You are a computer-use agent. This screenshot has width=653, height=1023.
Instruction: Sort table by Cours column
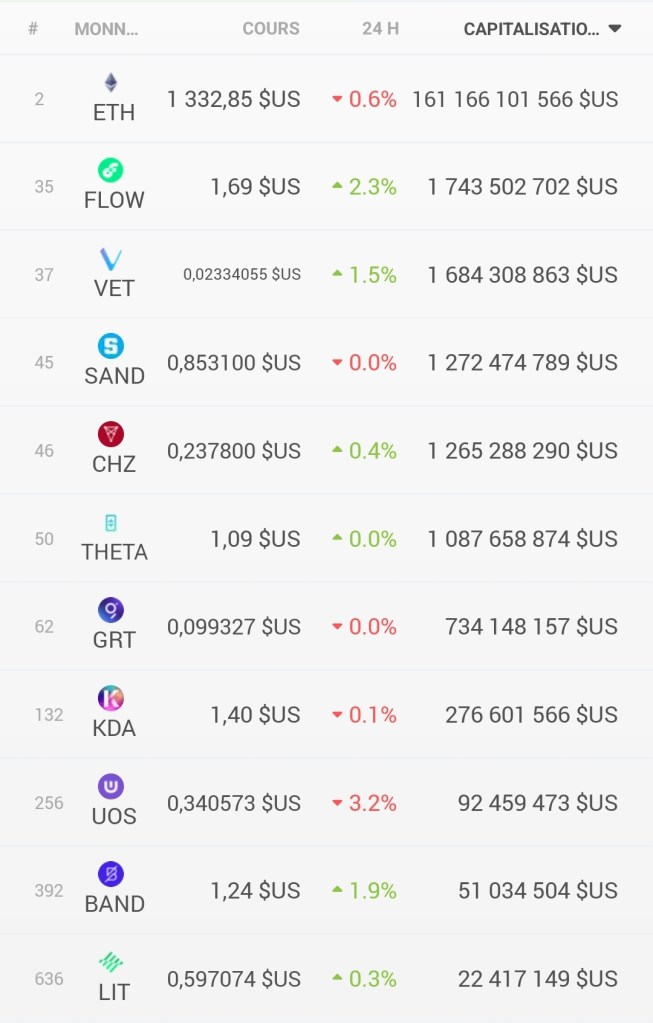pos(270,29)
